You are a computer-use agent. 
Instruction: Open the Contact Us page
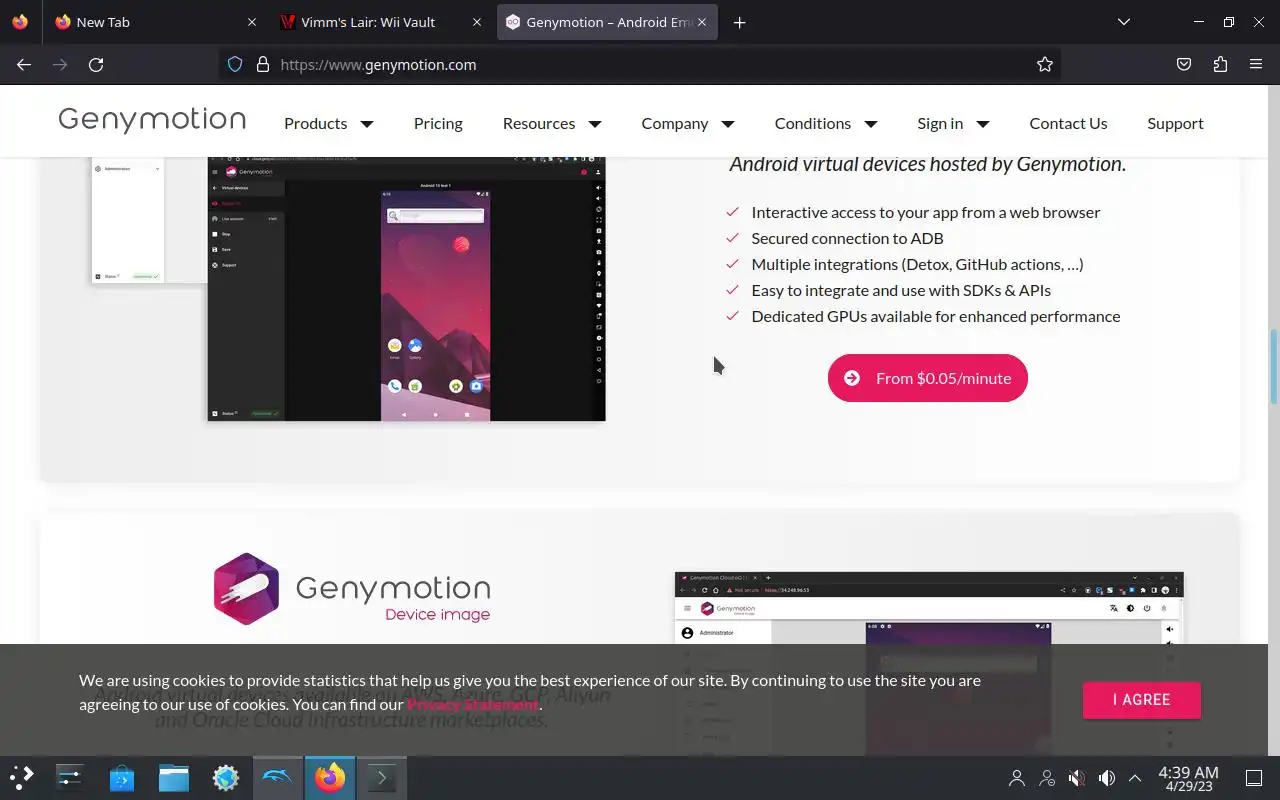pyautogui.click(x=1068, y=123)
